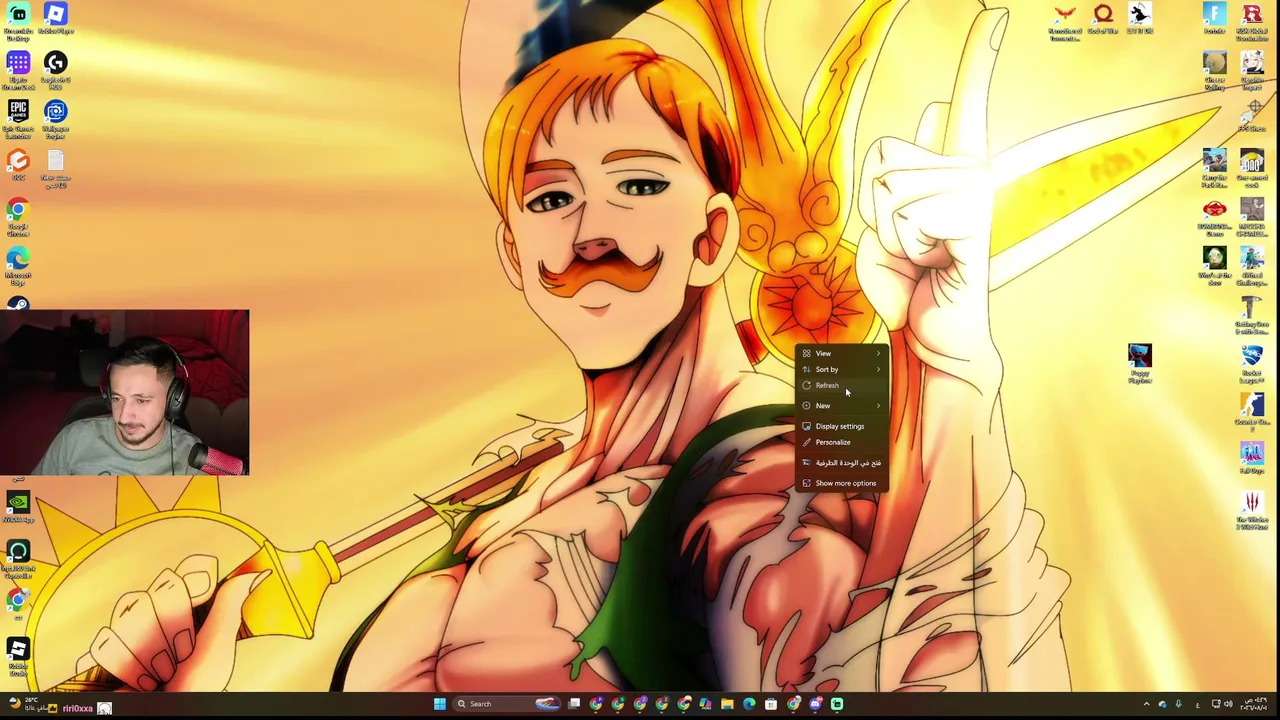Open the Elgato Stream Deck shortcut
Viewport: 1280px width, 720px height.
click(18, 70)
